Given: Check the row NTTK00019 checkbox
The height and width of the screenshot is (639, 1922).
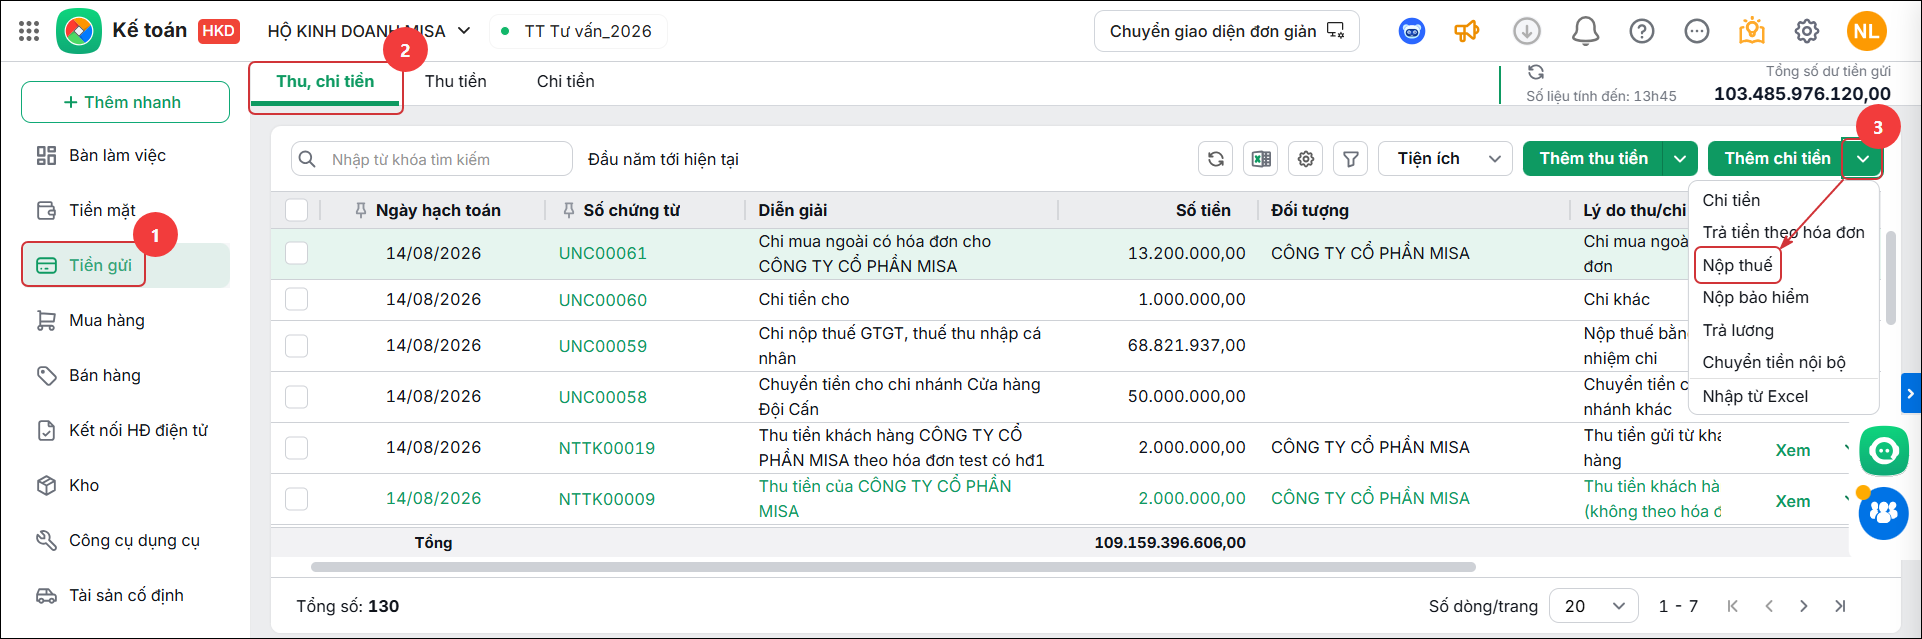Looking at the screenshot, I should [296, 448].
